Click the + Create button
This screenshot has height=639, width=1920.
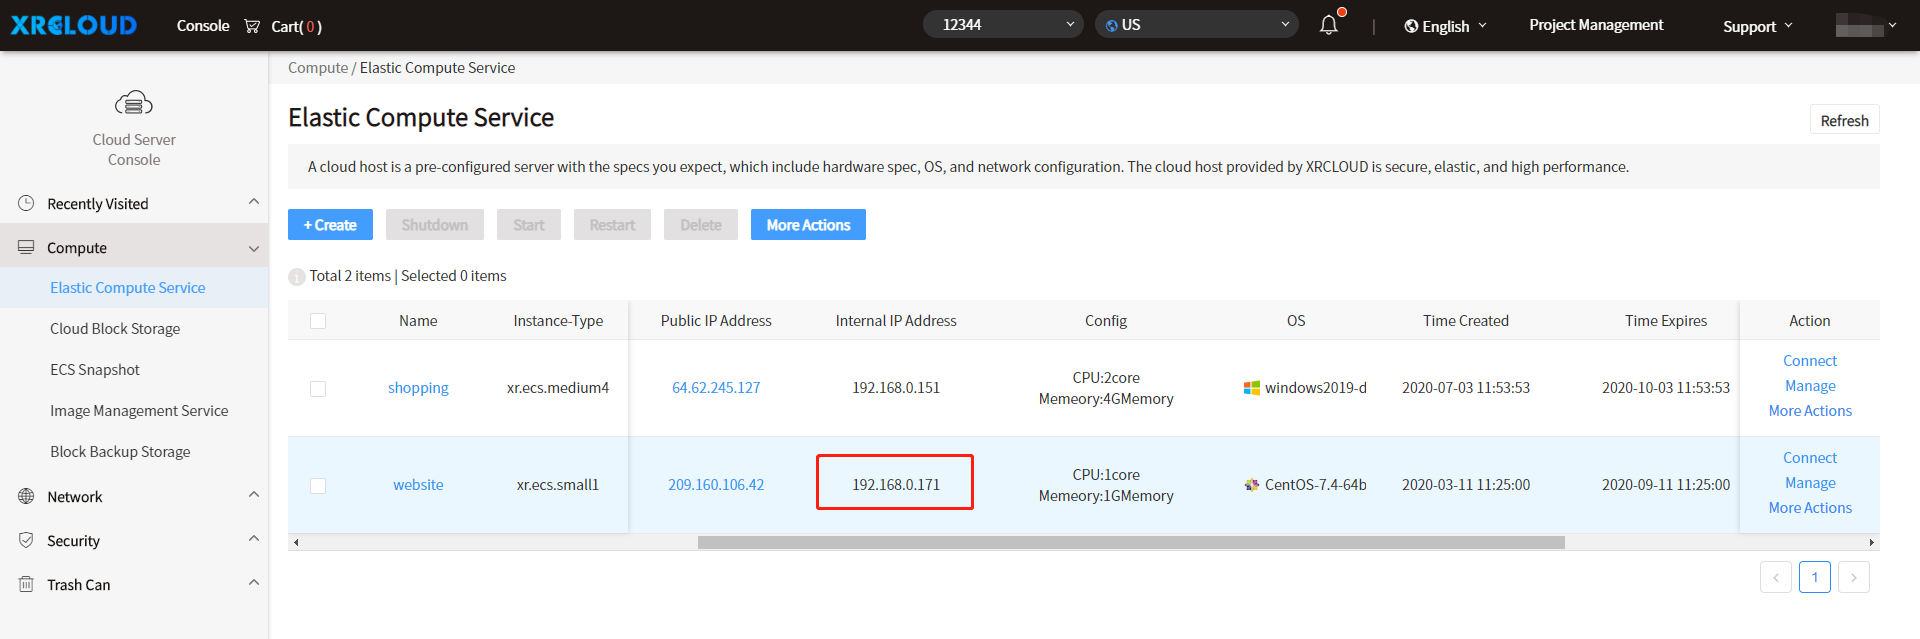(330, 225)
